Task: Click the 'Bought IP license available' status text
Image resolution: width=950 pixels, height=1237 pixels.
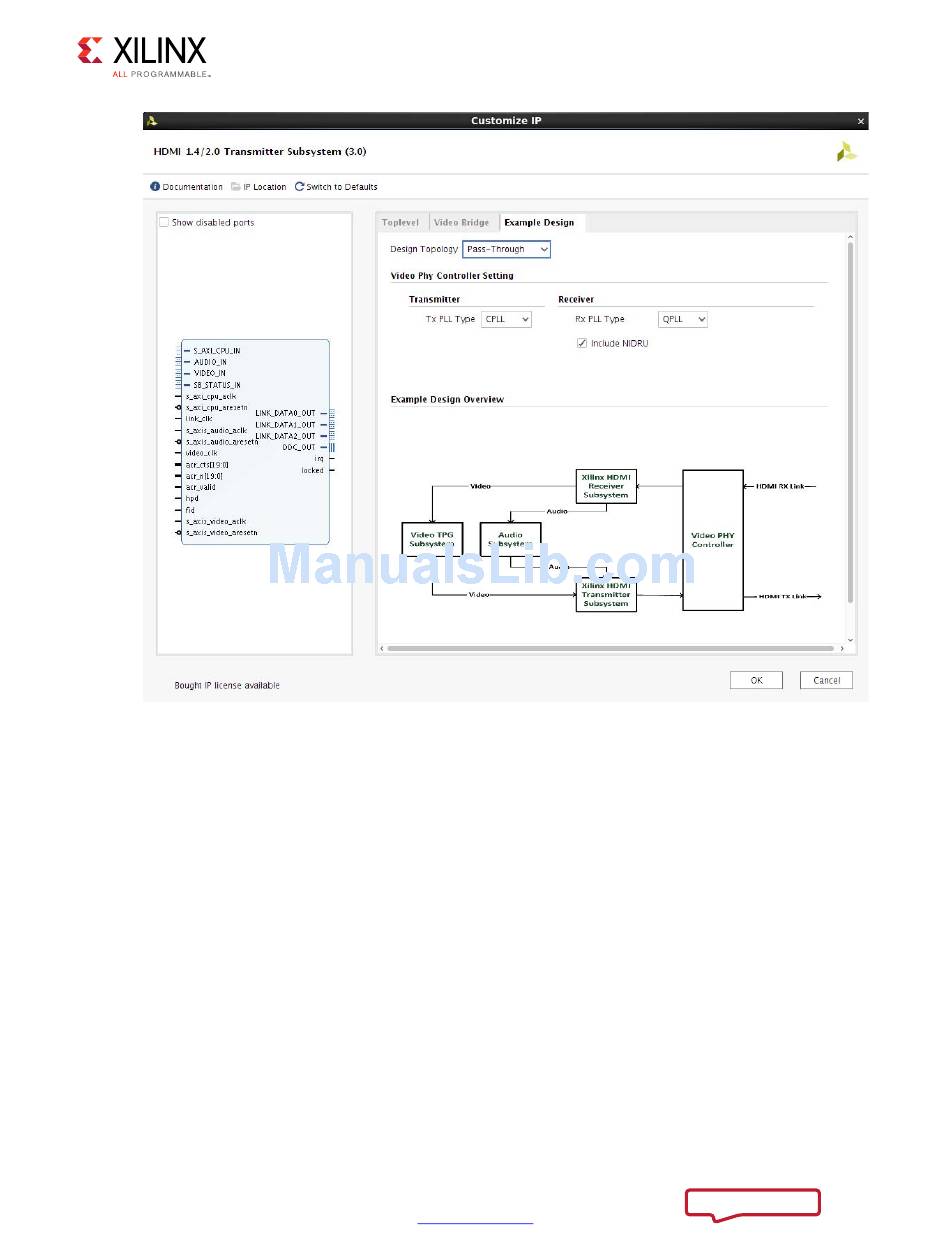Action: (x=227, y=685)
